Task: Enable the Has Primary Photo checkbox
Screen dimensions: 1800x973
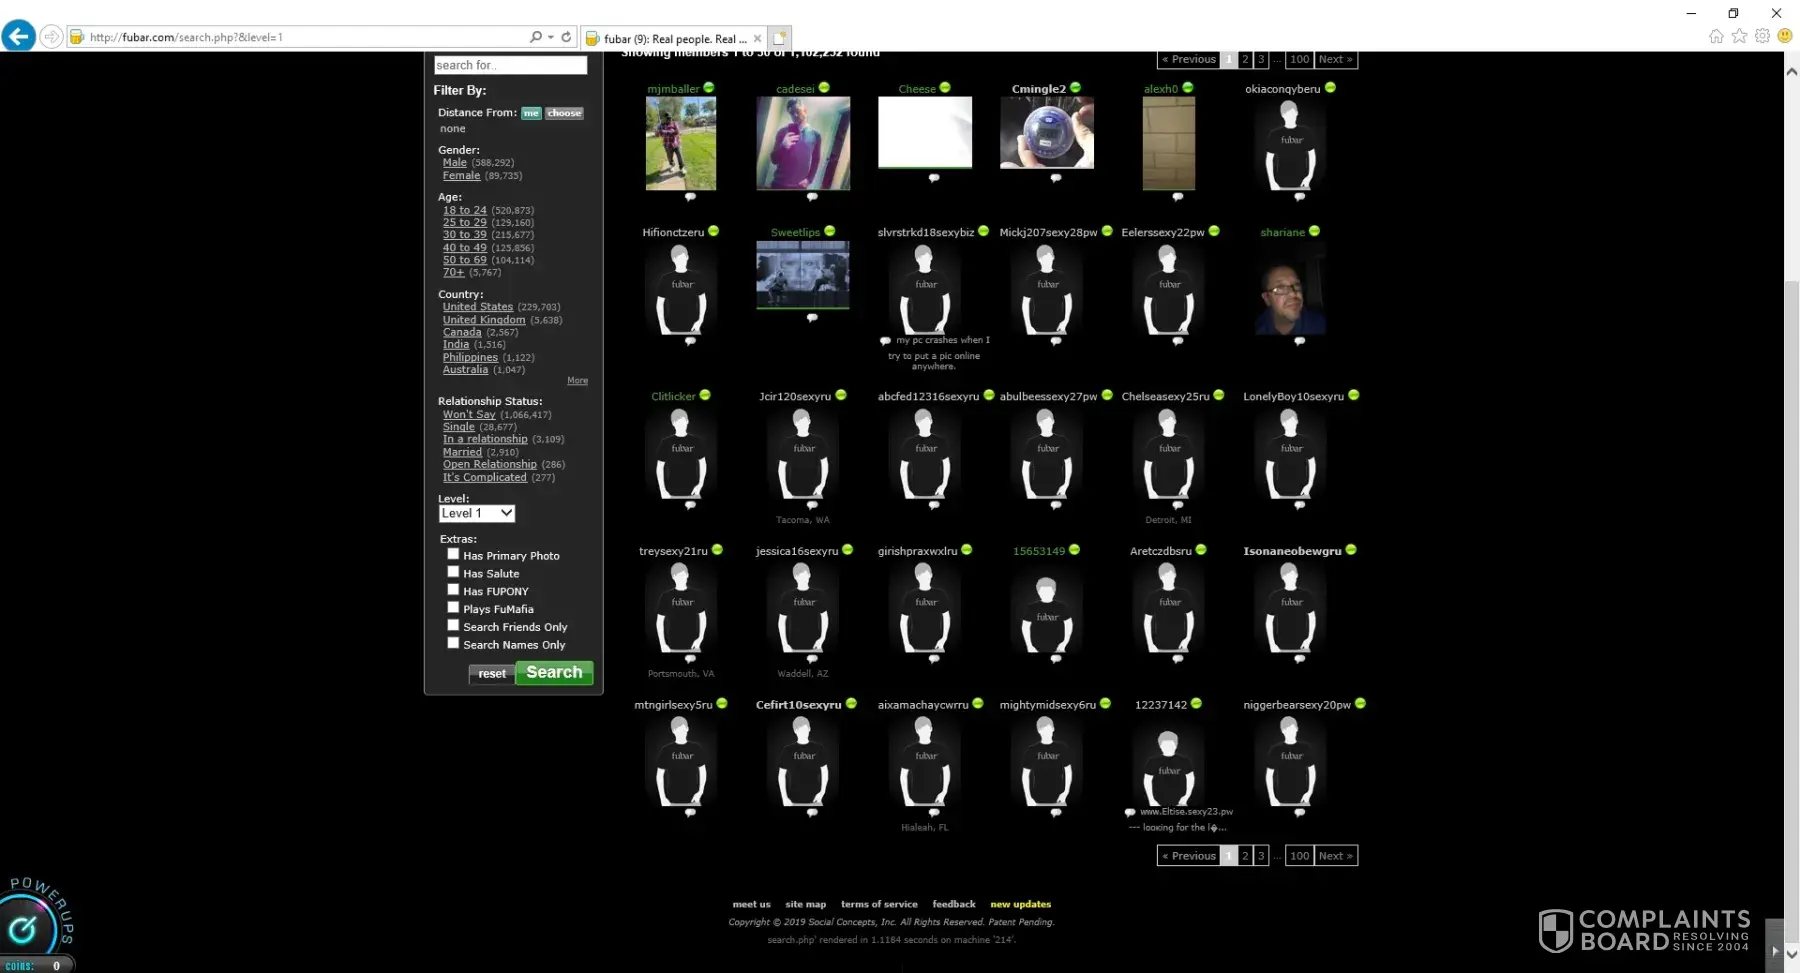Action: 453,554
